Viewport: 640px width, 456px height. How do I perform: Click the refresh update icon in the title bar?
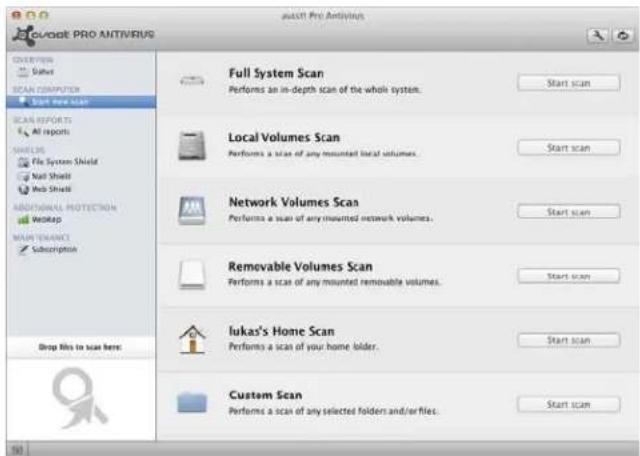623,36
